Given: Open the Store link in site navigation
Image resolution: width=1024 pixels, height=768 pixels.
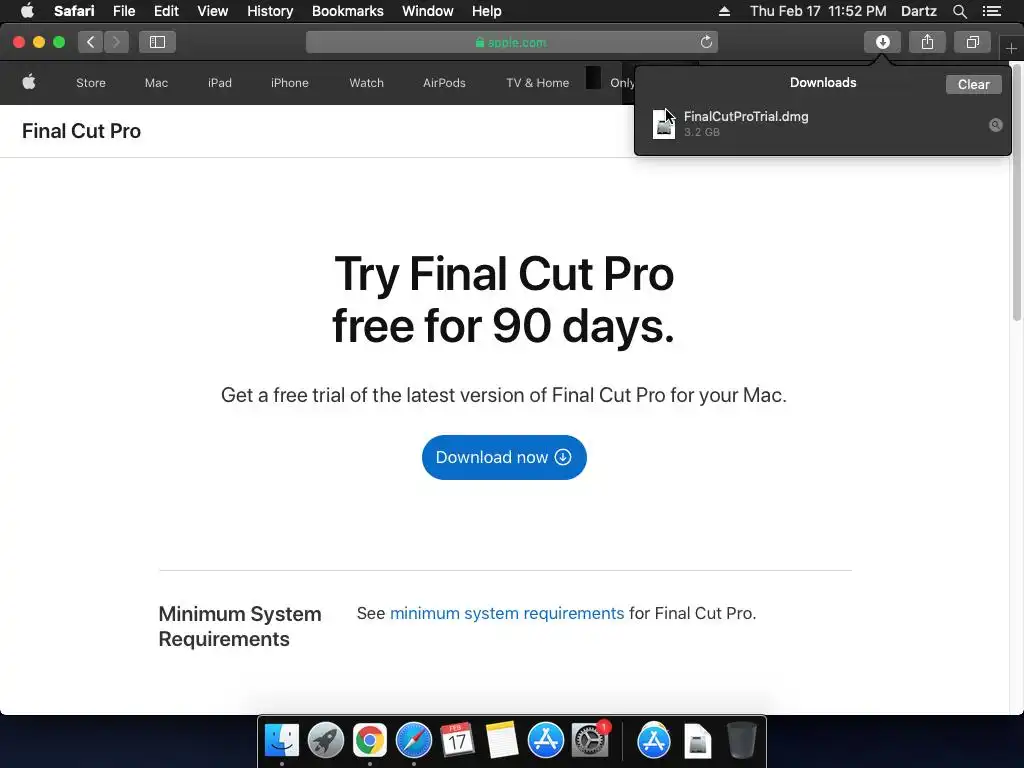Looking at the screenshot, I should tap(91, 83).
